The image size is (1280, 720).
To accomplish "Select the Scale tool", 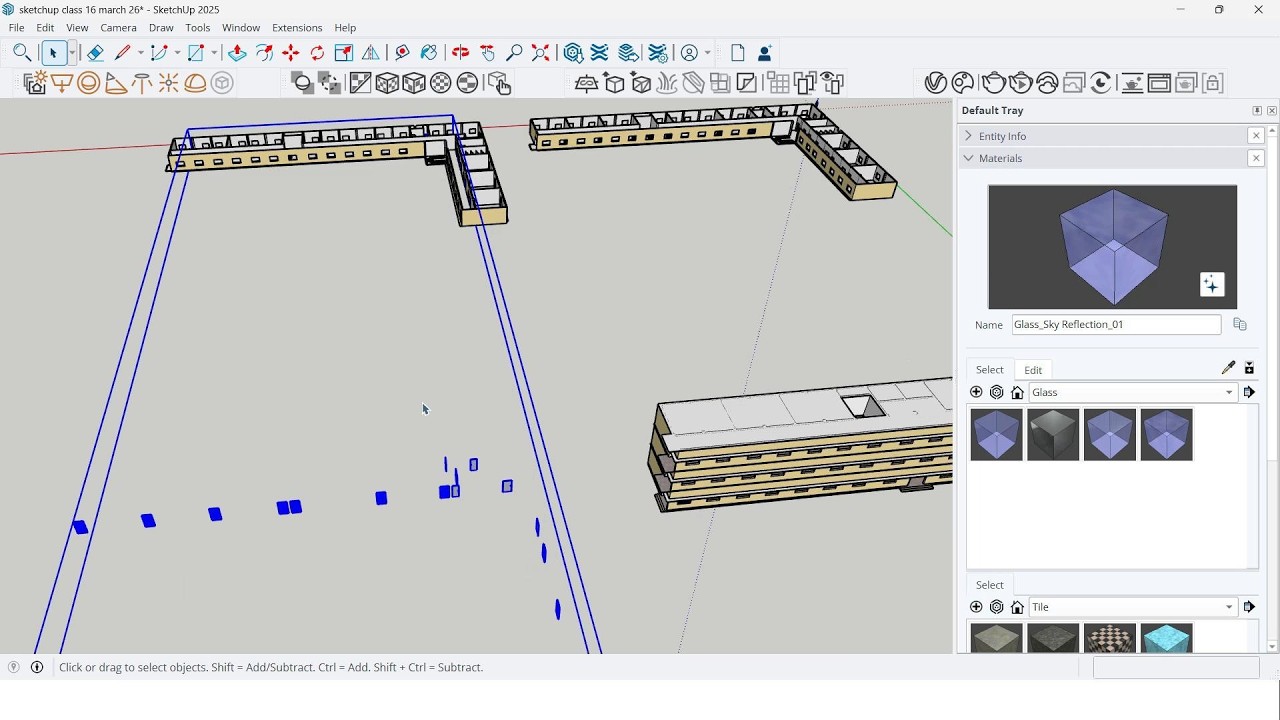I will pos(344,53).
